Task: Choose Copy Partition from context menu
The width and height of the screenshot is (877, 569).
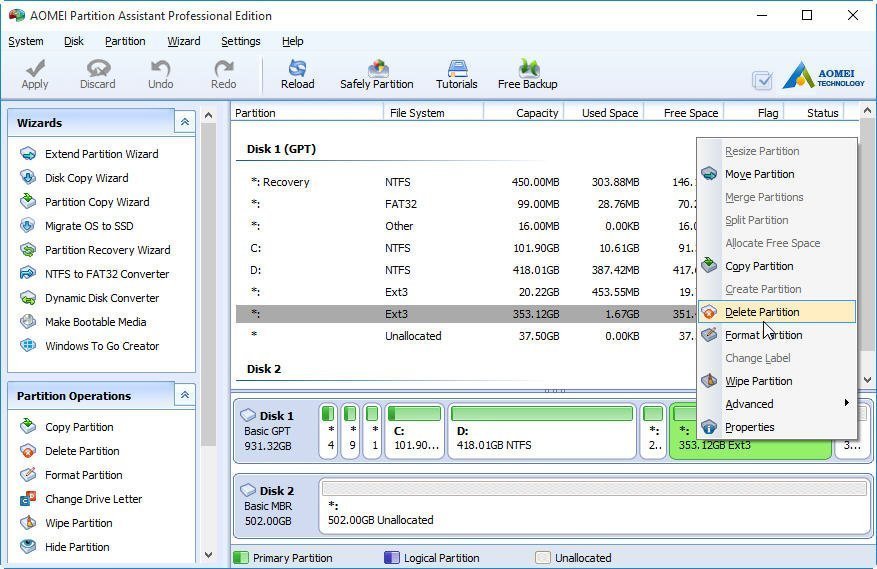Action: click(777, 266)
